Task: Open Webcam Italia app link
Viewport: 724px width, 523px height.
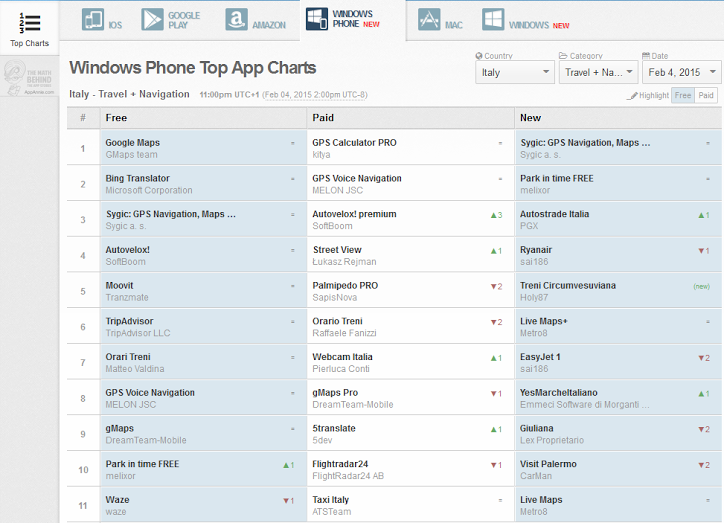Action: coord(342,357)
